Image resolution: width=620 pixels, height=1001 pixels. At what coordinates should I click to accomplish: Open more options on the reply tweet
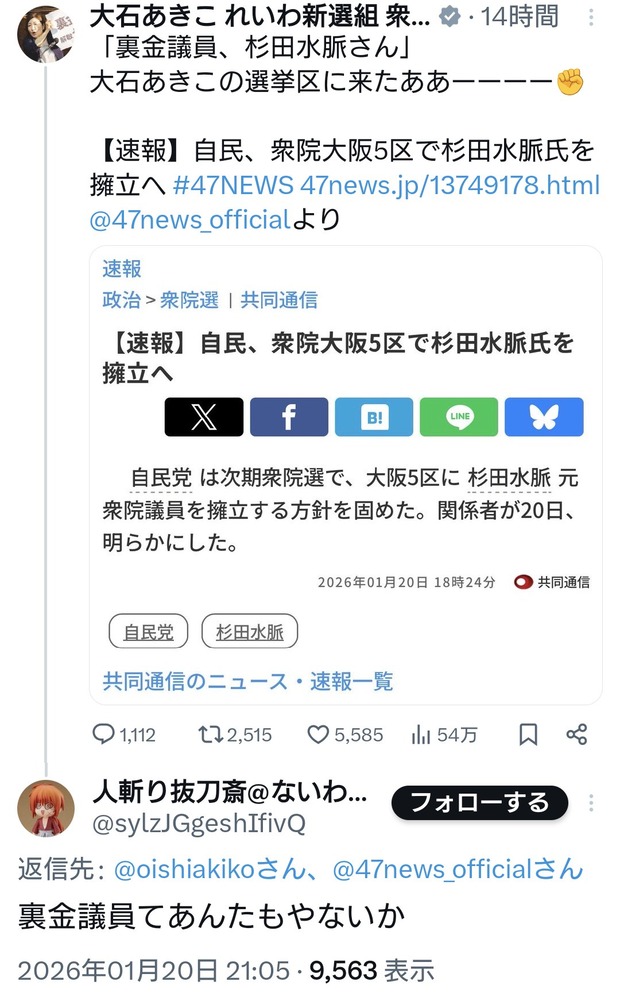click(591, 802)
